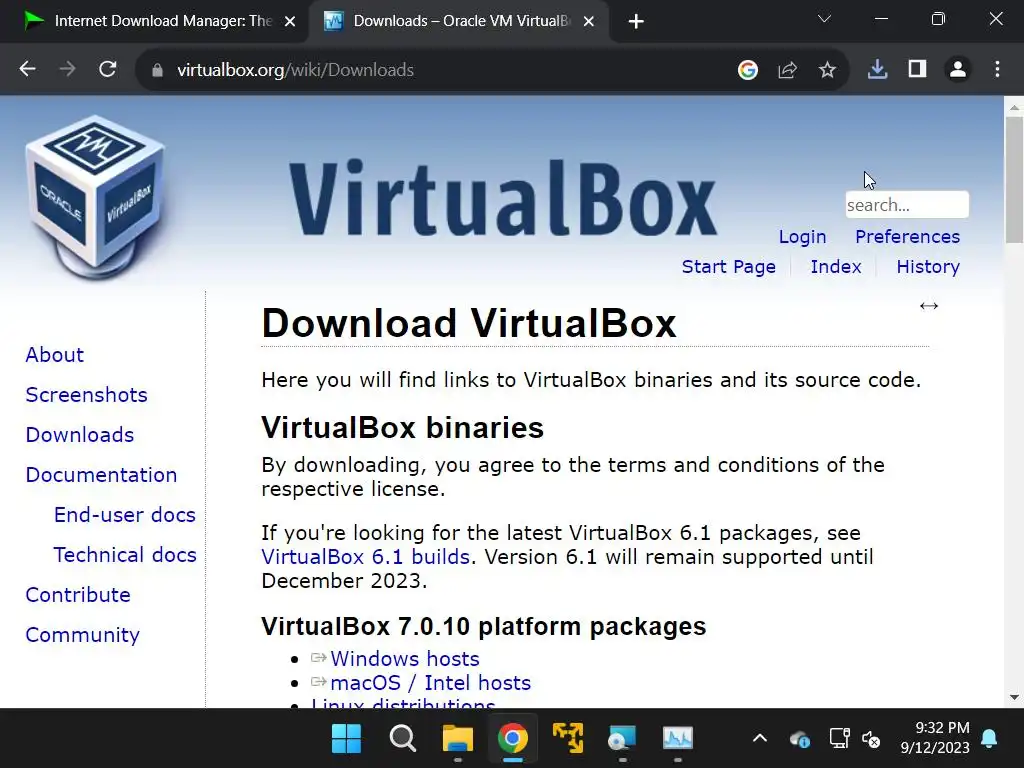1024x768 pixels.
Task: Click scrollbar up arrow
Action: (1014, 106)
